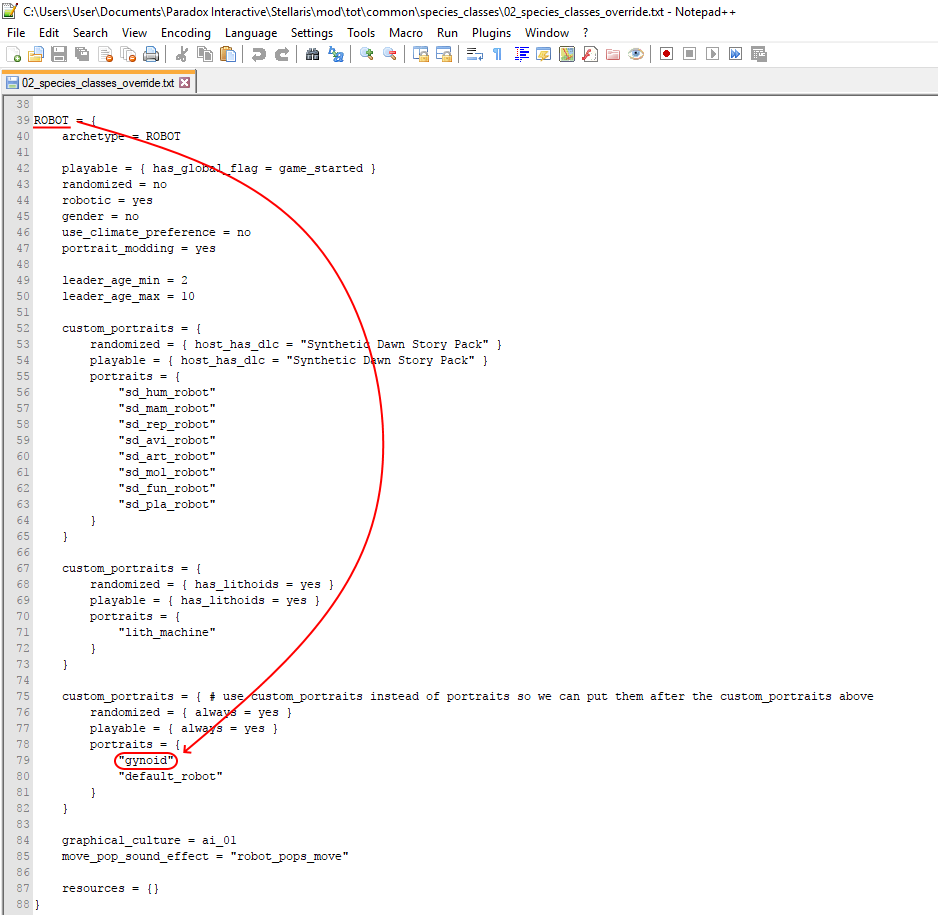
Task: Click the "lith_machine" portrait line
Action: coord(167,632)
